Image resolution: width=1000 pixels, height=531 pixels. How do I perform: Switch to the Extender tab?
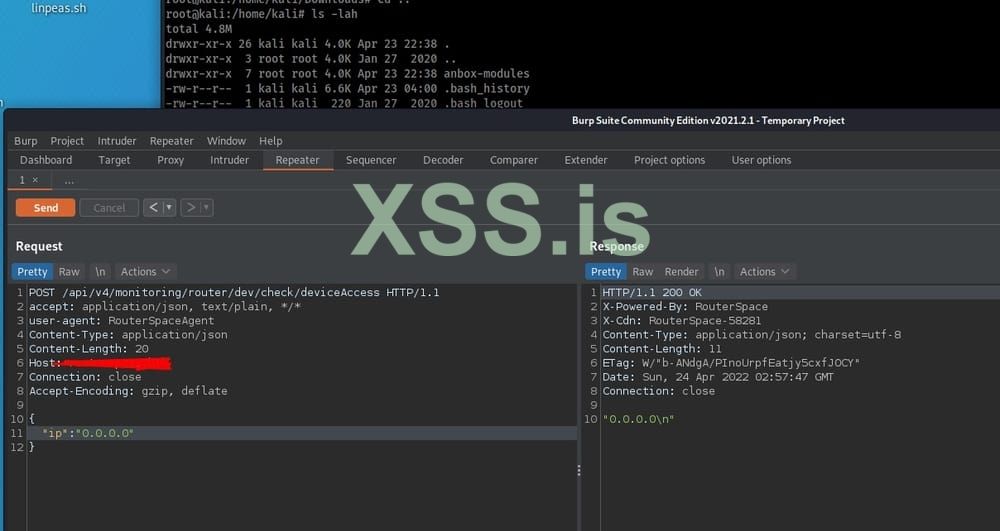(x=585, y=160)
